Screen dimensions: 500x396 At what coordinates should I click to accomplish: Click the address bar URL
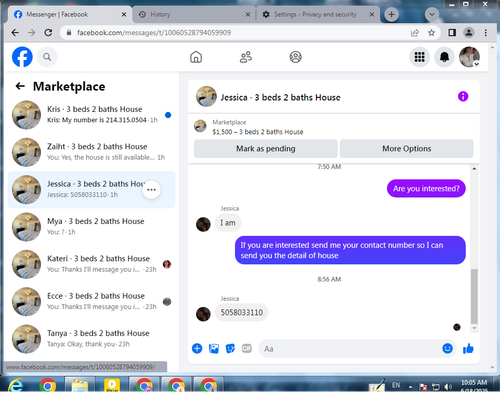pyautogui.click(x=154, y=33)
